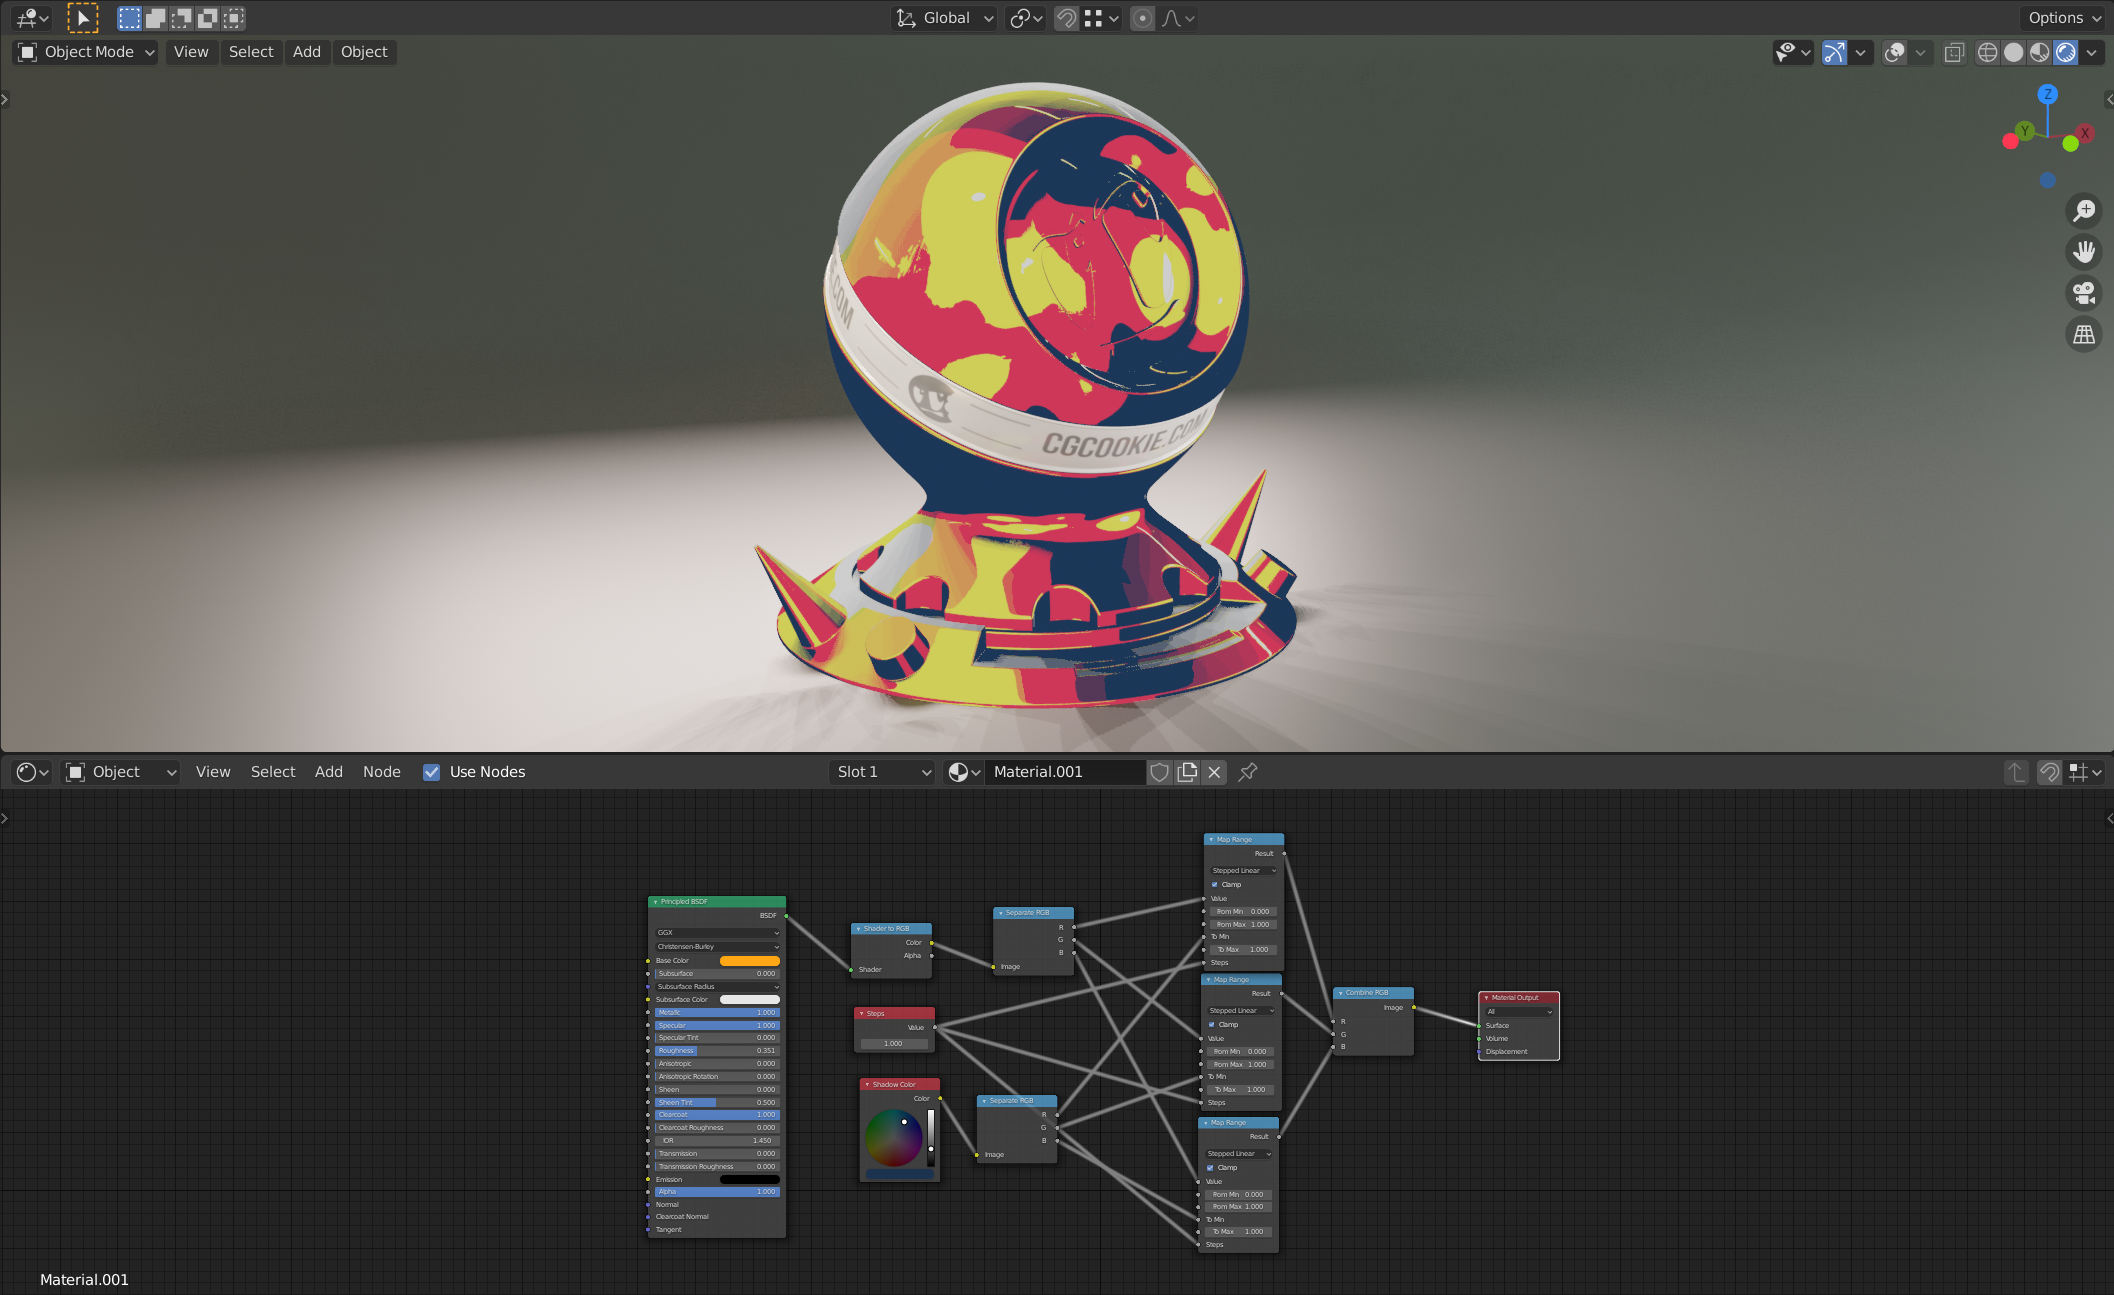Open the Slot 1 material slot dropdown
The image size is (2114, 1295).
[x=881, y=771]
